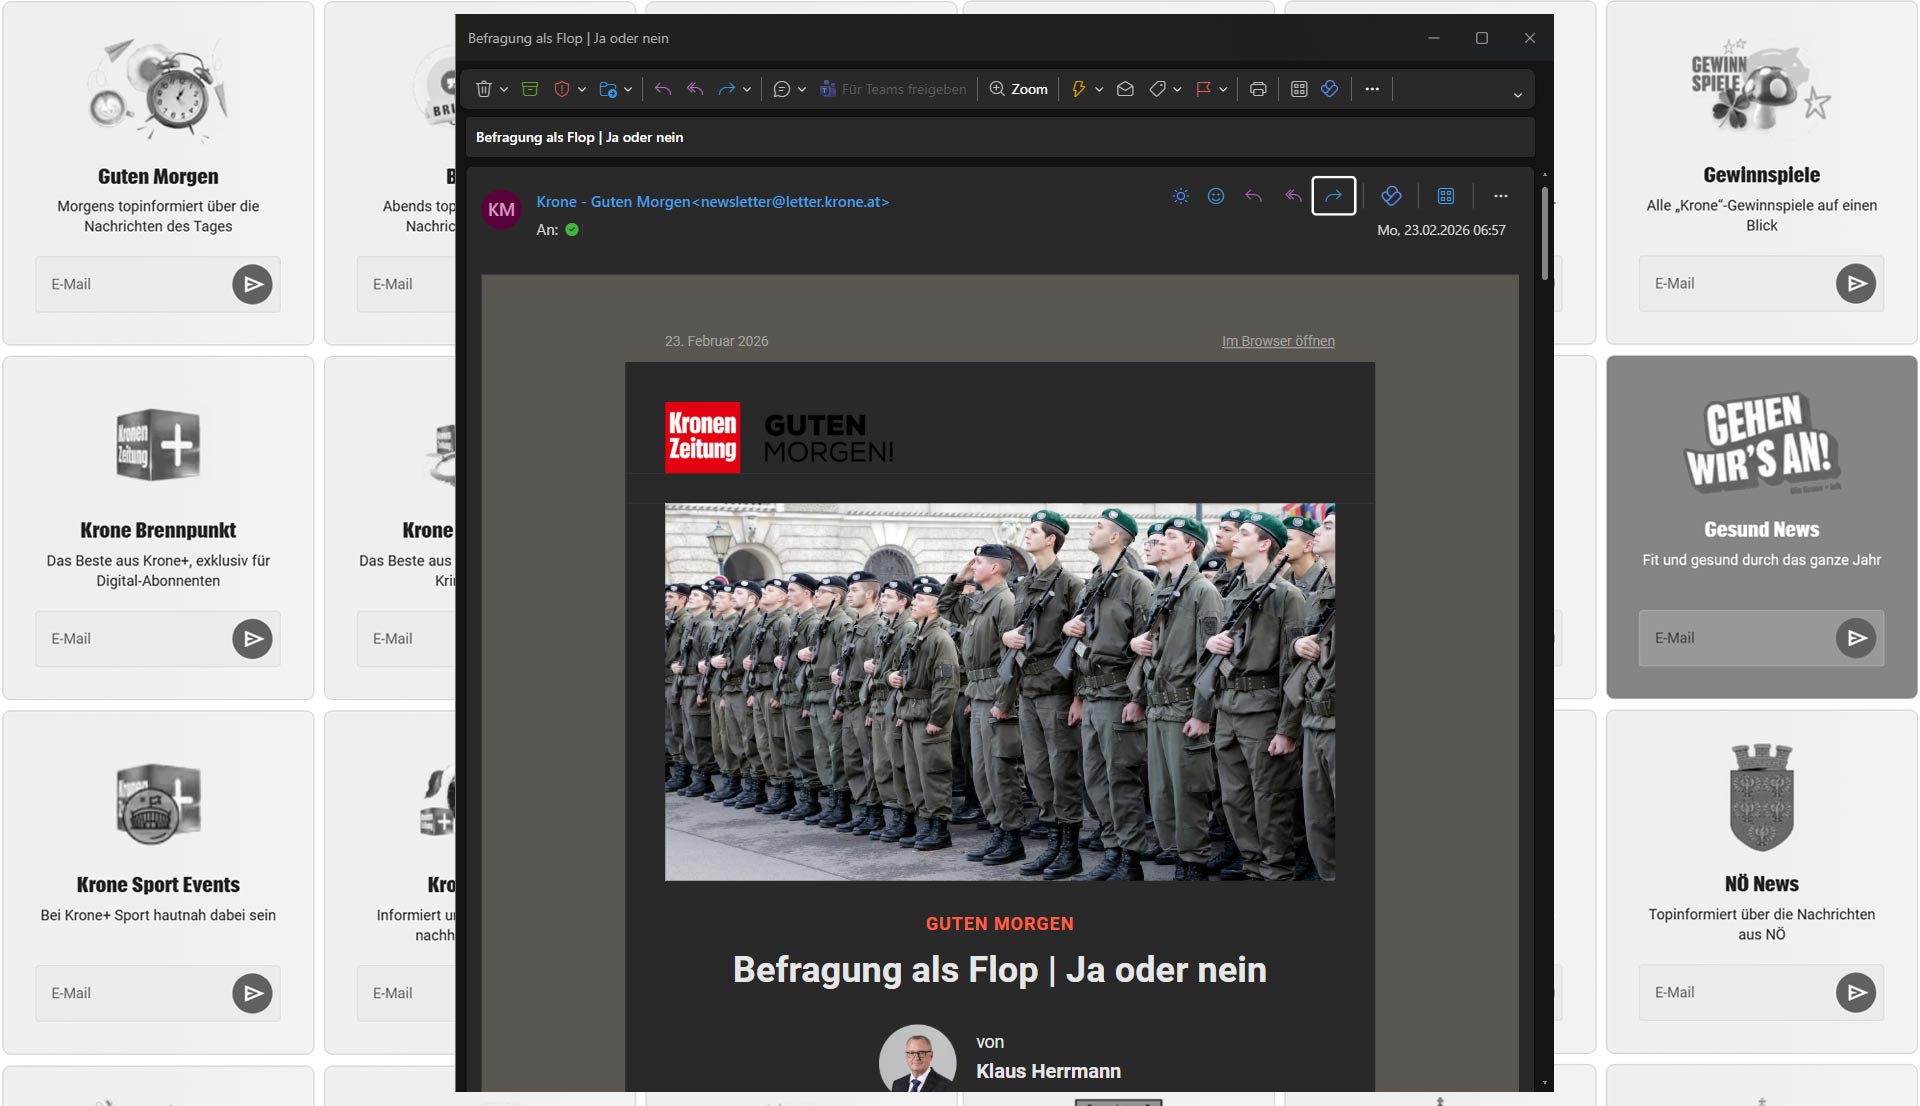1920x1106 pixels.
Task: Open more toolbar options ellipsis menu
Action: [1372, 89]
